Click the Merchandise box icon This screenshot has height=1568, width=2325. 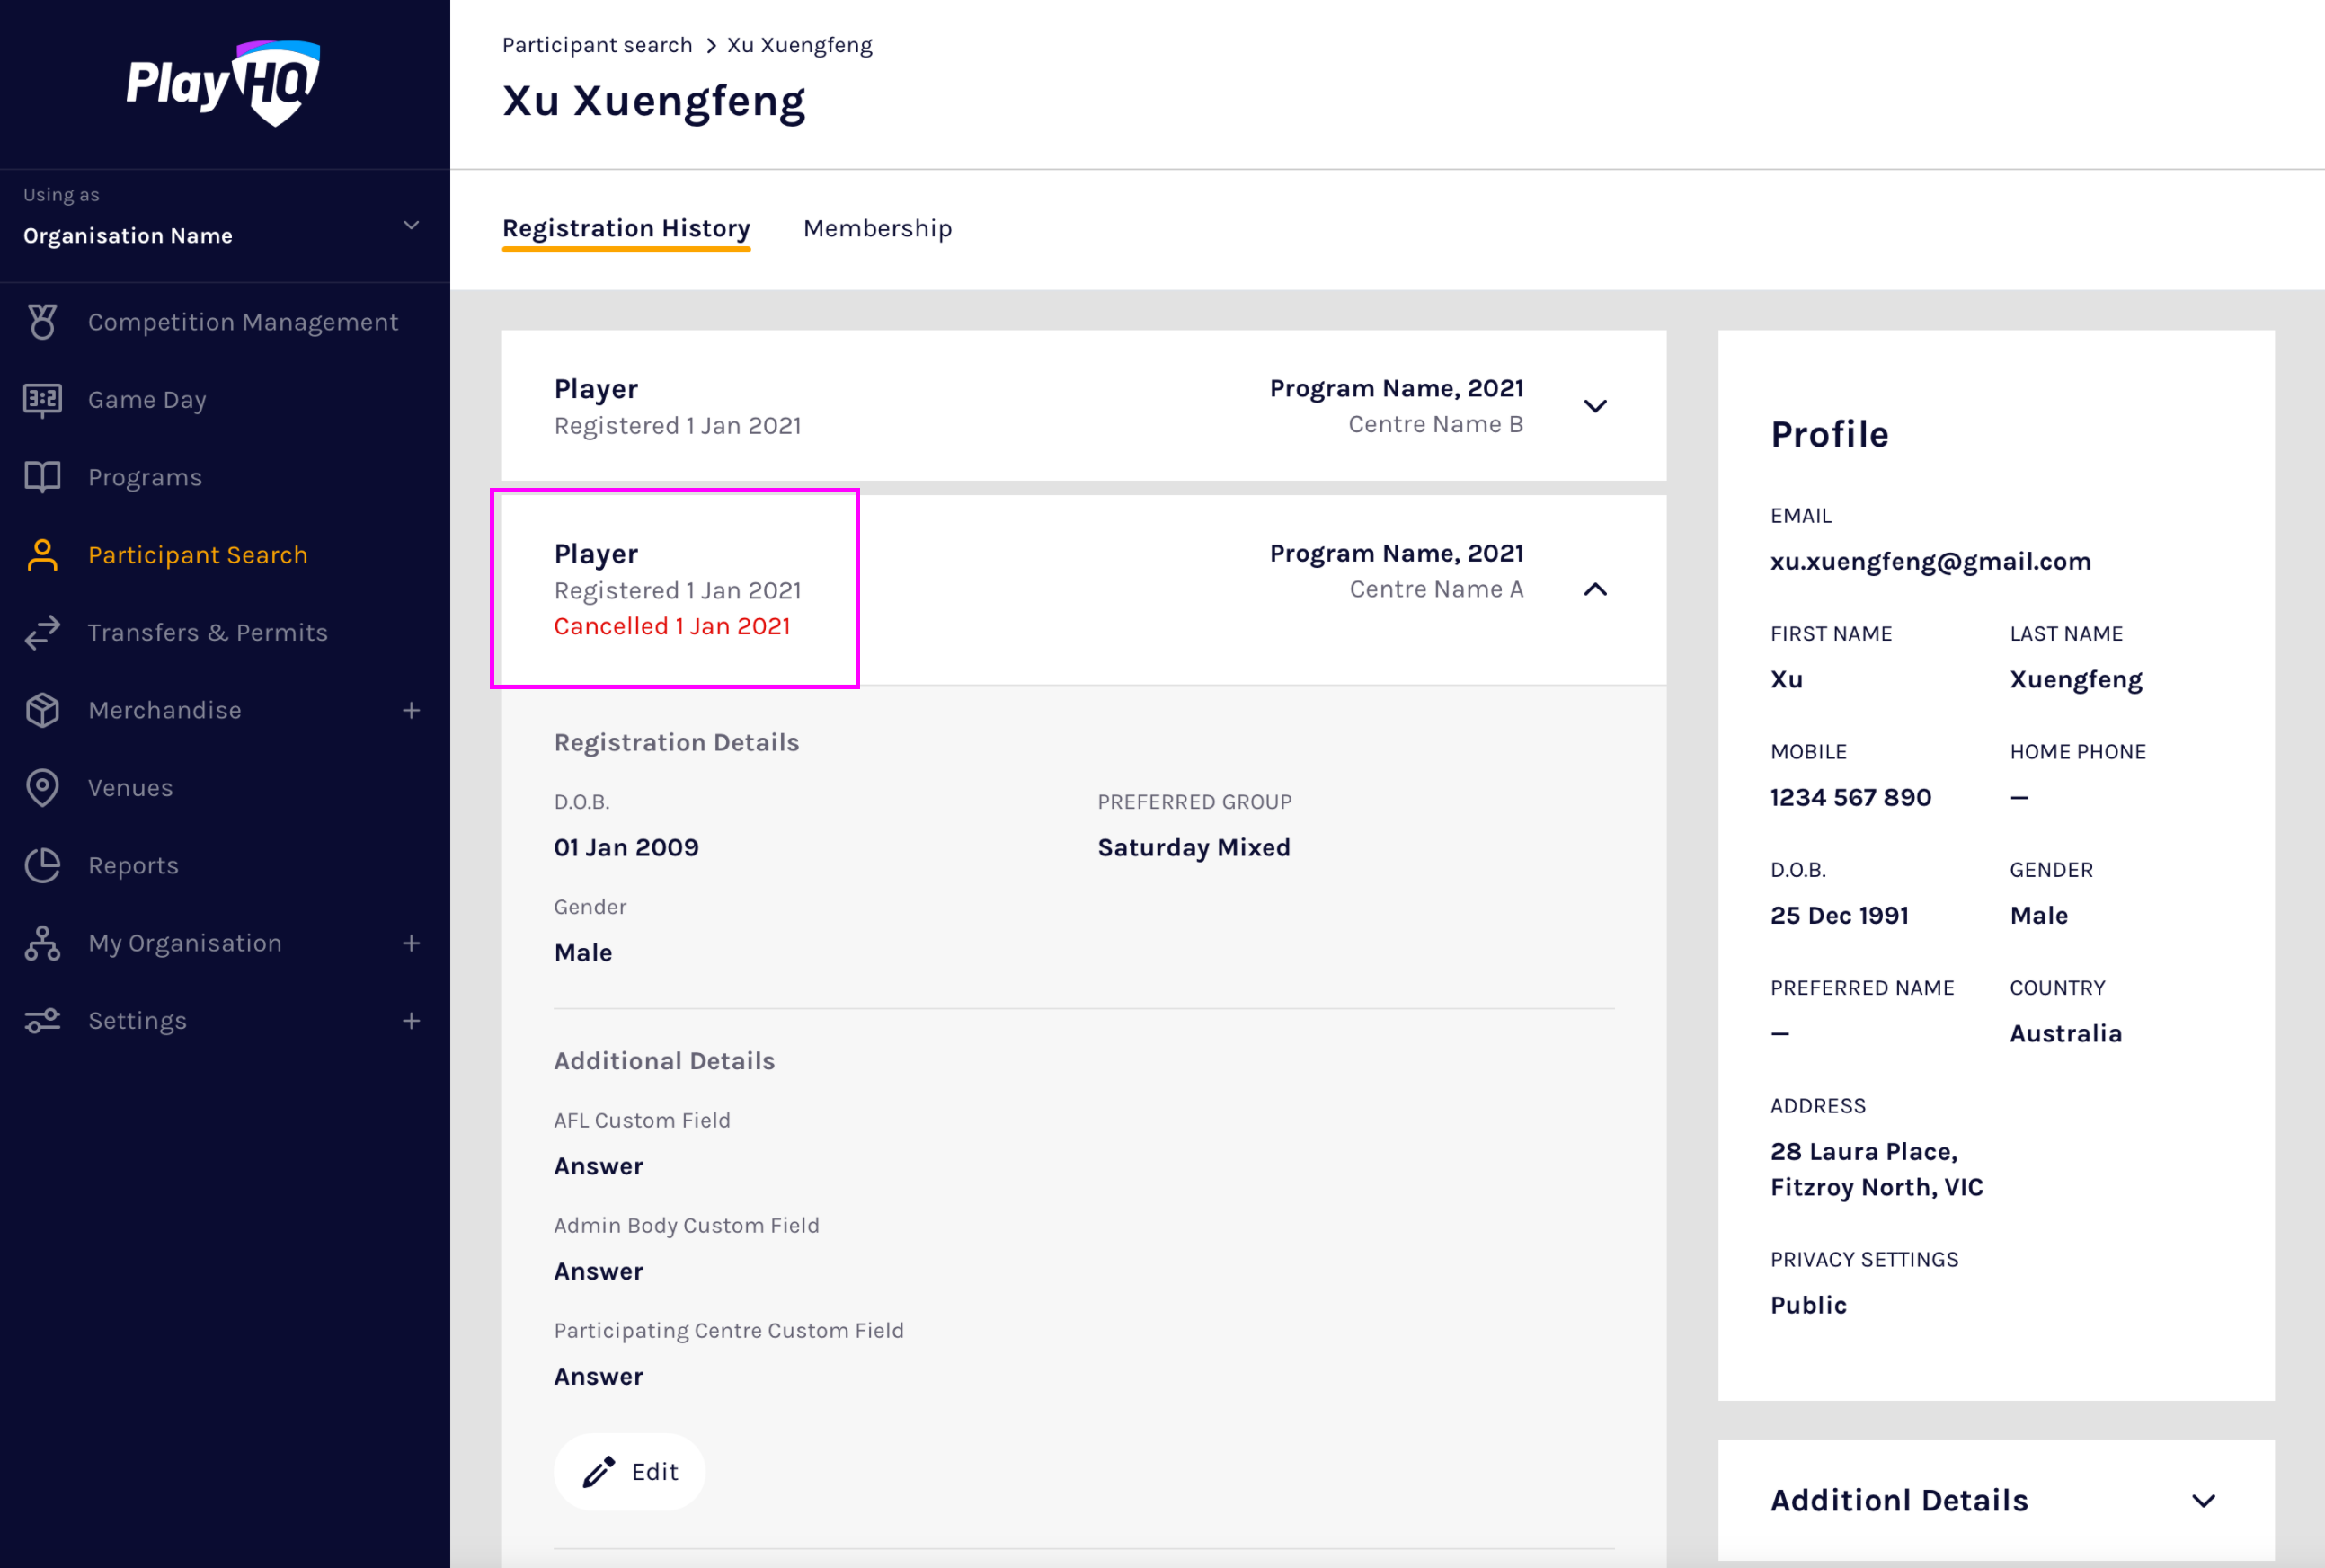42,710
